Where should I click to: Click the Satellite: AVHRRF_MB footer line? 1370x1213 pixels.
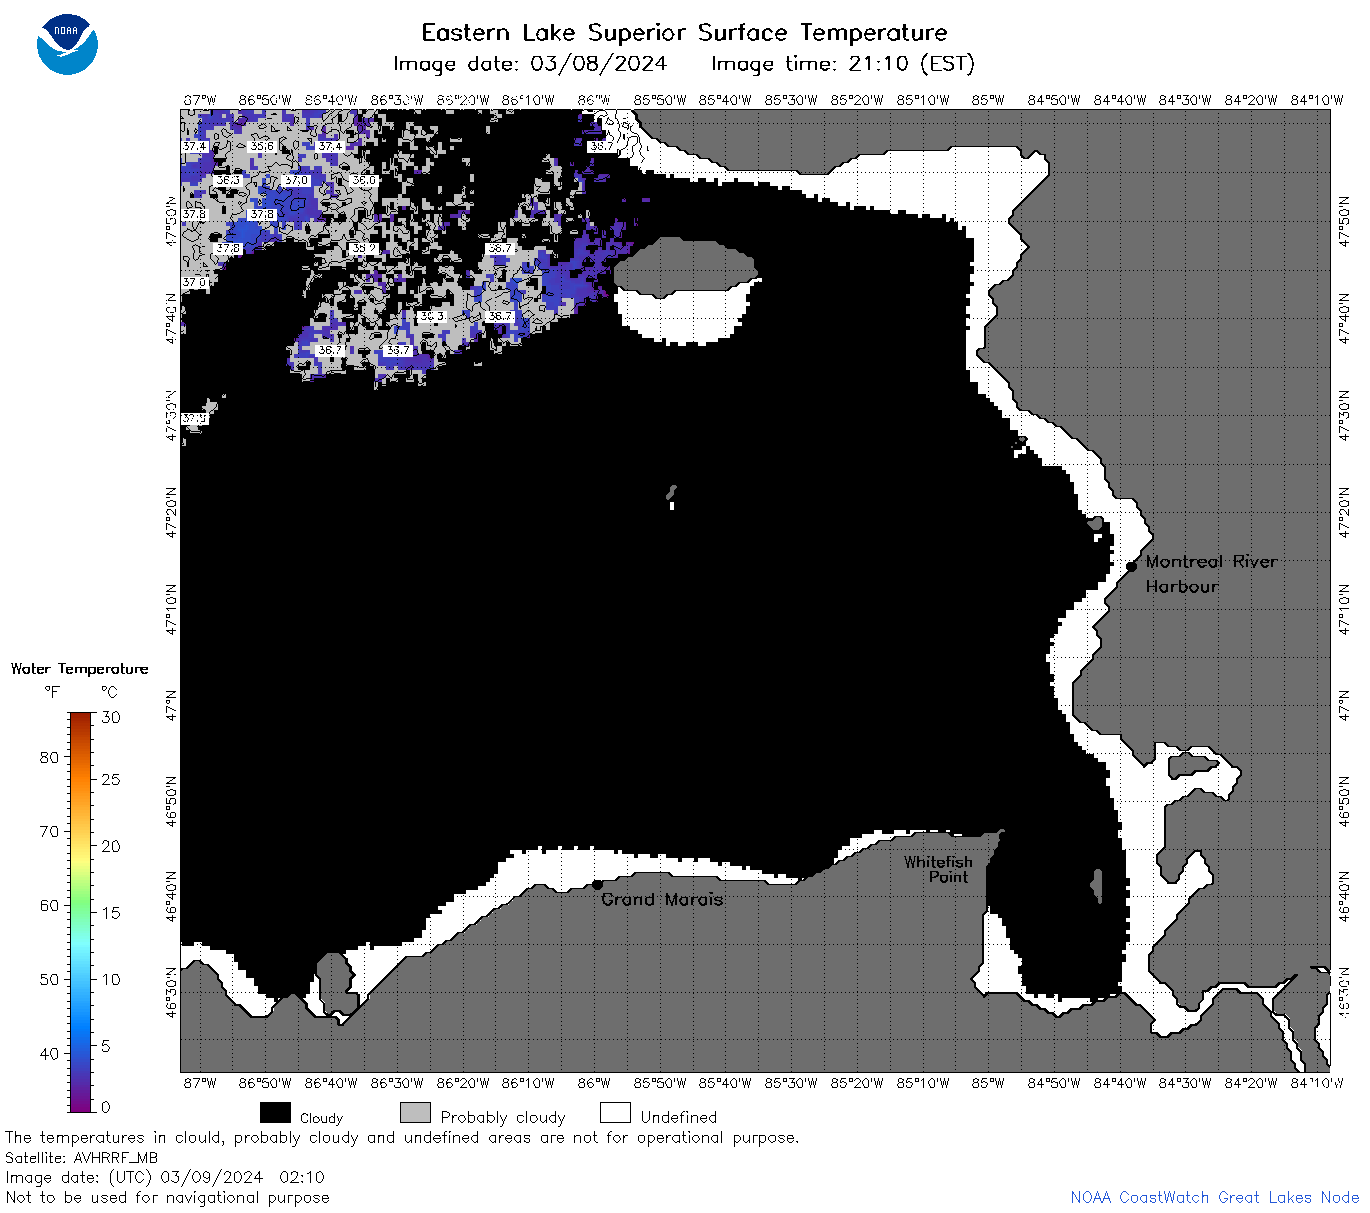click(82, 1158)
